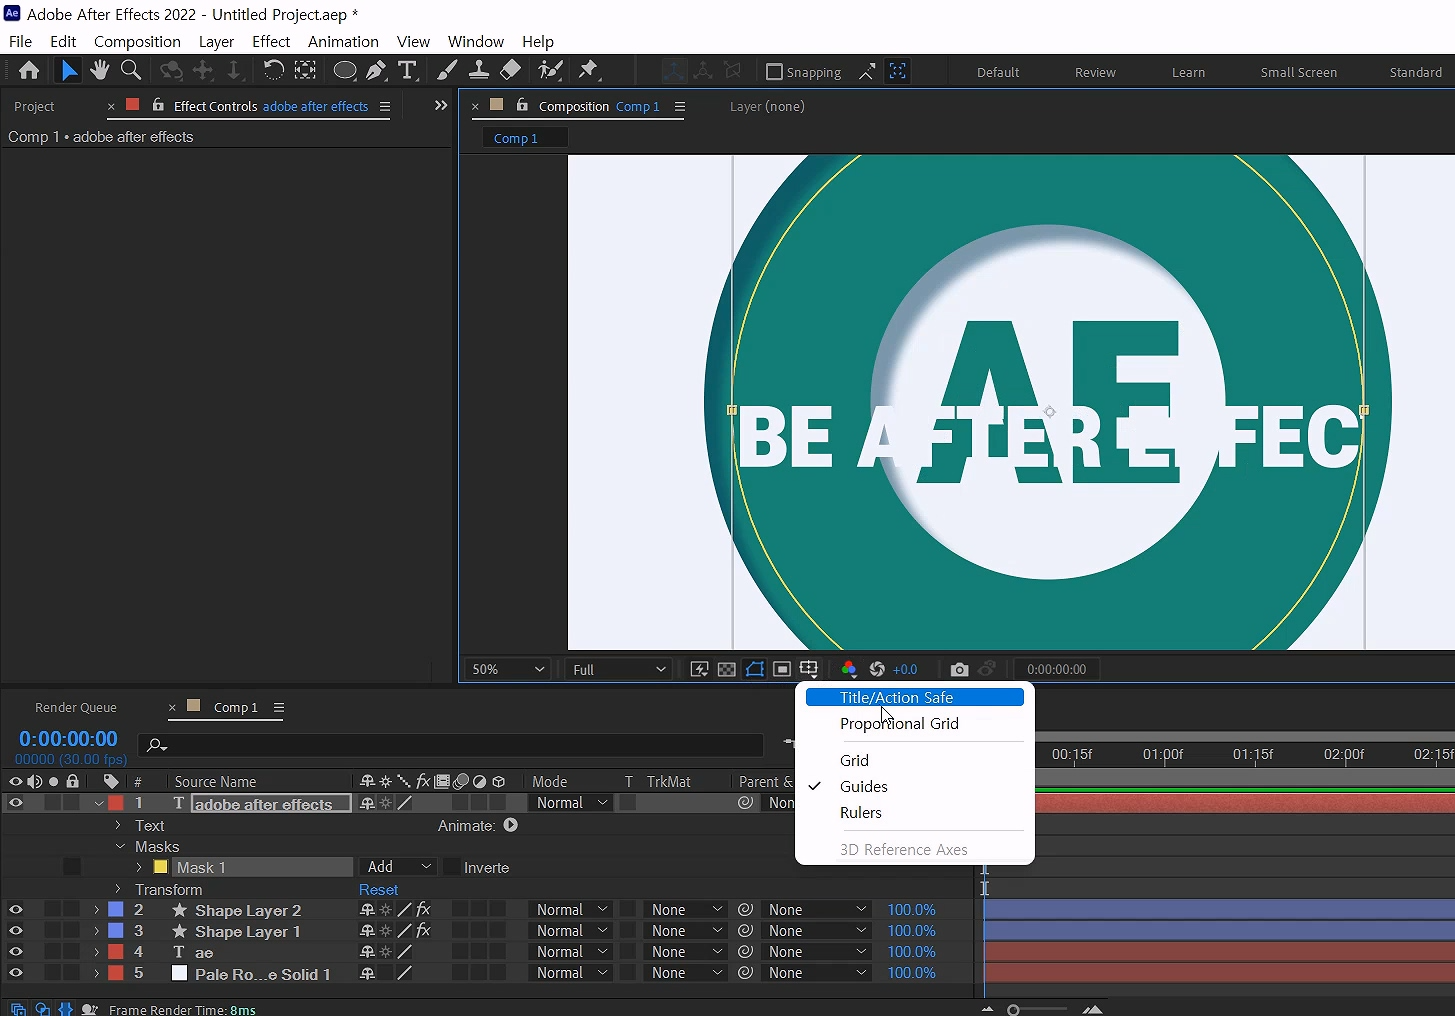Select the Rotation tool
Image resolution: width=1455 pixels, height=1016 pixels.
273,70
